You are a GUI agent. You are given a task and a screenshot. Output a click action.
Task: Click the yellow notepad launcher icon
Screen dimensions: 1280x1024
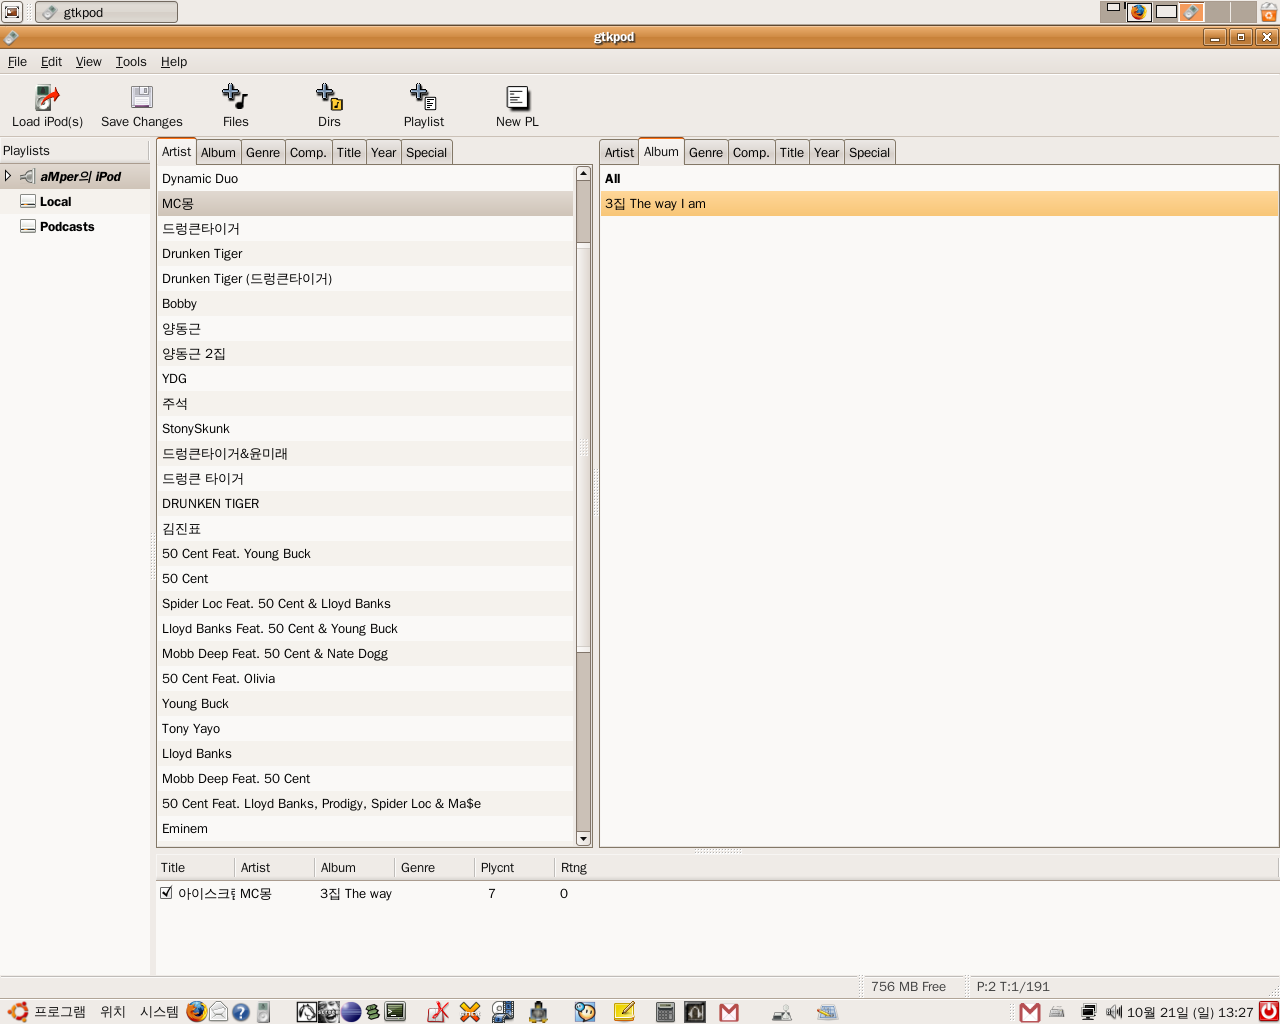(x=624, y=1012)
